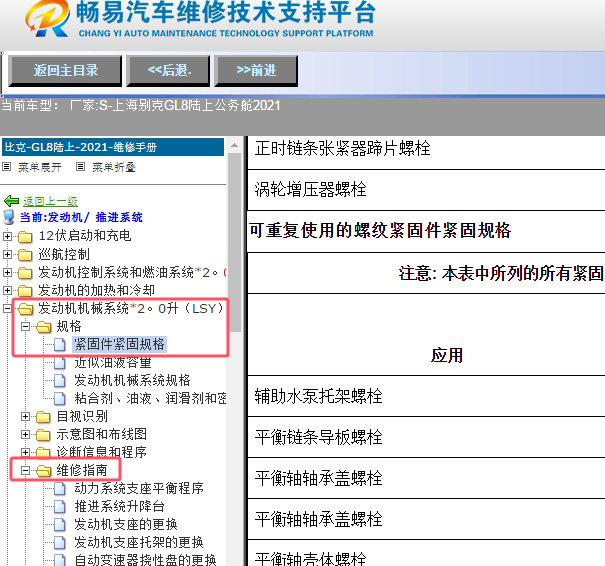
Task: Click tree panel scrollbar up arrow
Action: pos(234,145)
